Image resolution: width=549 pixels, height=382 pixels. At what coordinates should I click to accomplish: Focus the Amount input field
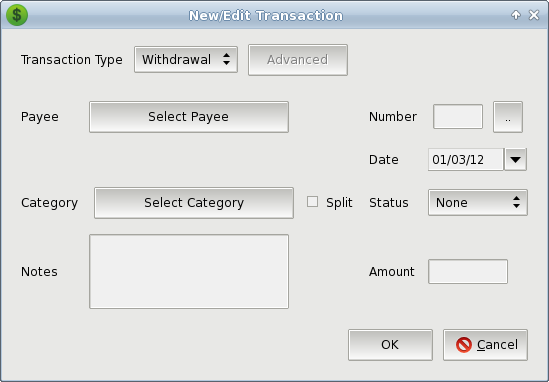pos(468,272)
